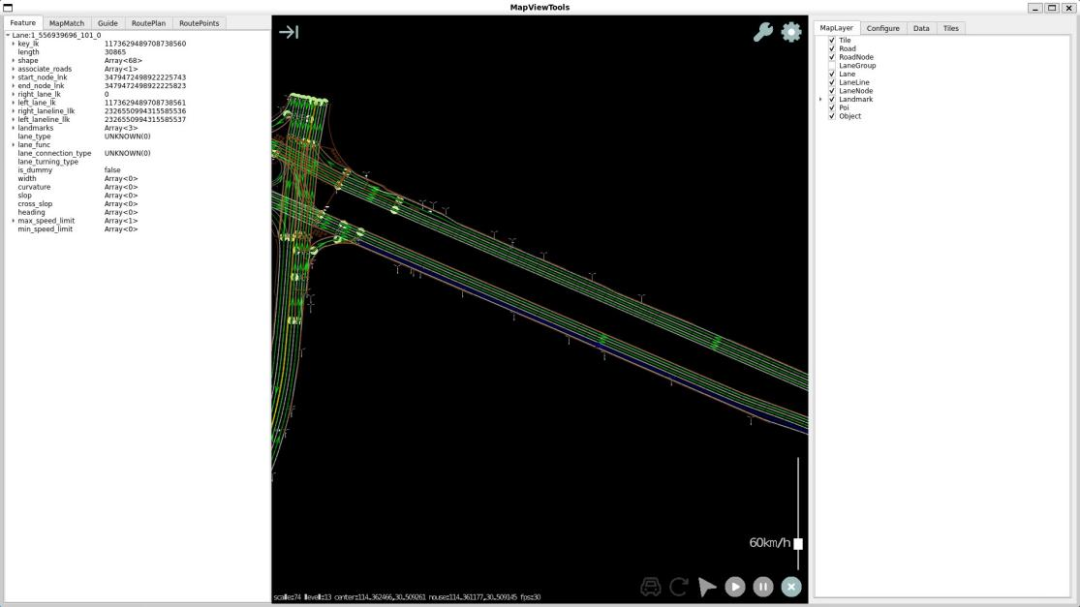Switch to the RoutePlan tab

pos(148,23)
